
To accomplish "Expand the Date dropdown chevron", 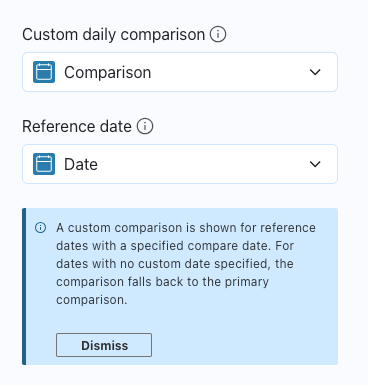I will coord(315,164).
